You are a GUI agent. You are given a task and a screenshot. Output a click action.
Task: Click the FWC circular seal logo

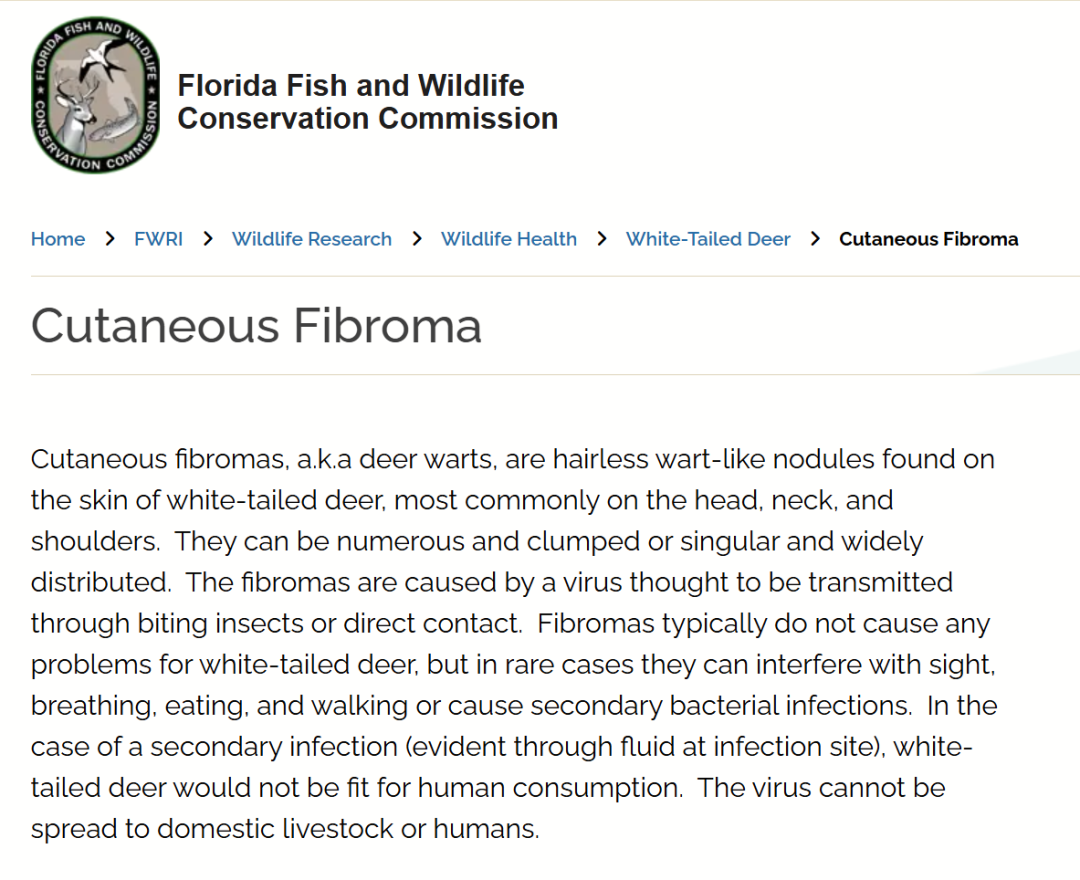[96, 95]
